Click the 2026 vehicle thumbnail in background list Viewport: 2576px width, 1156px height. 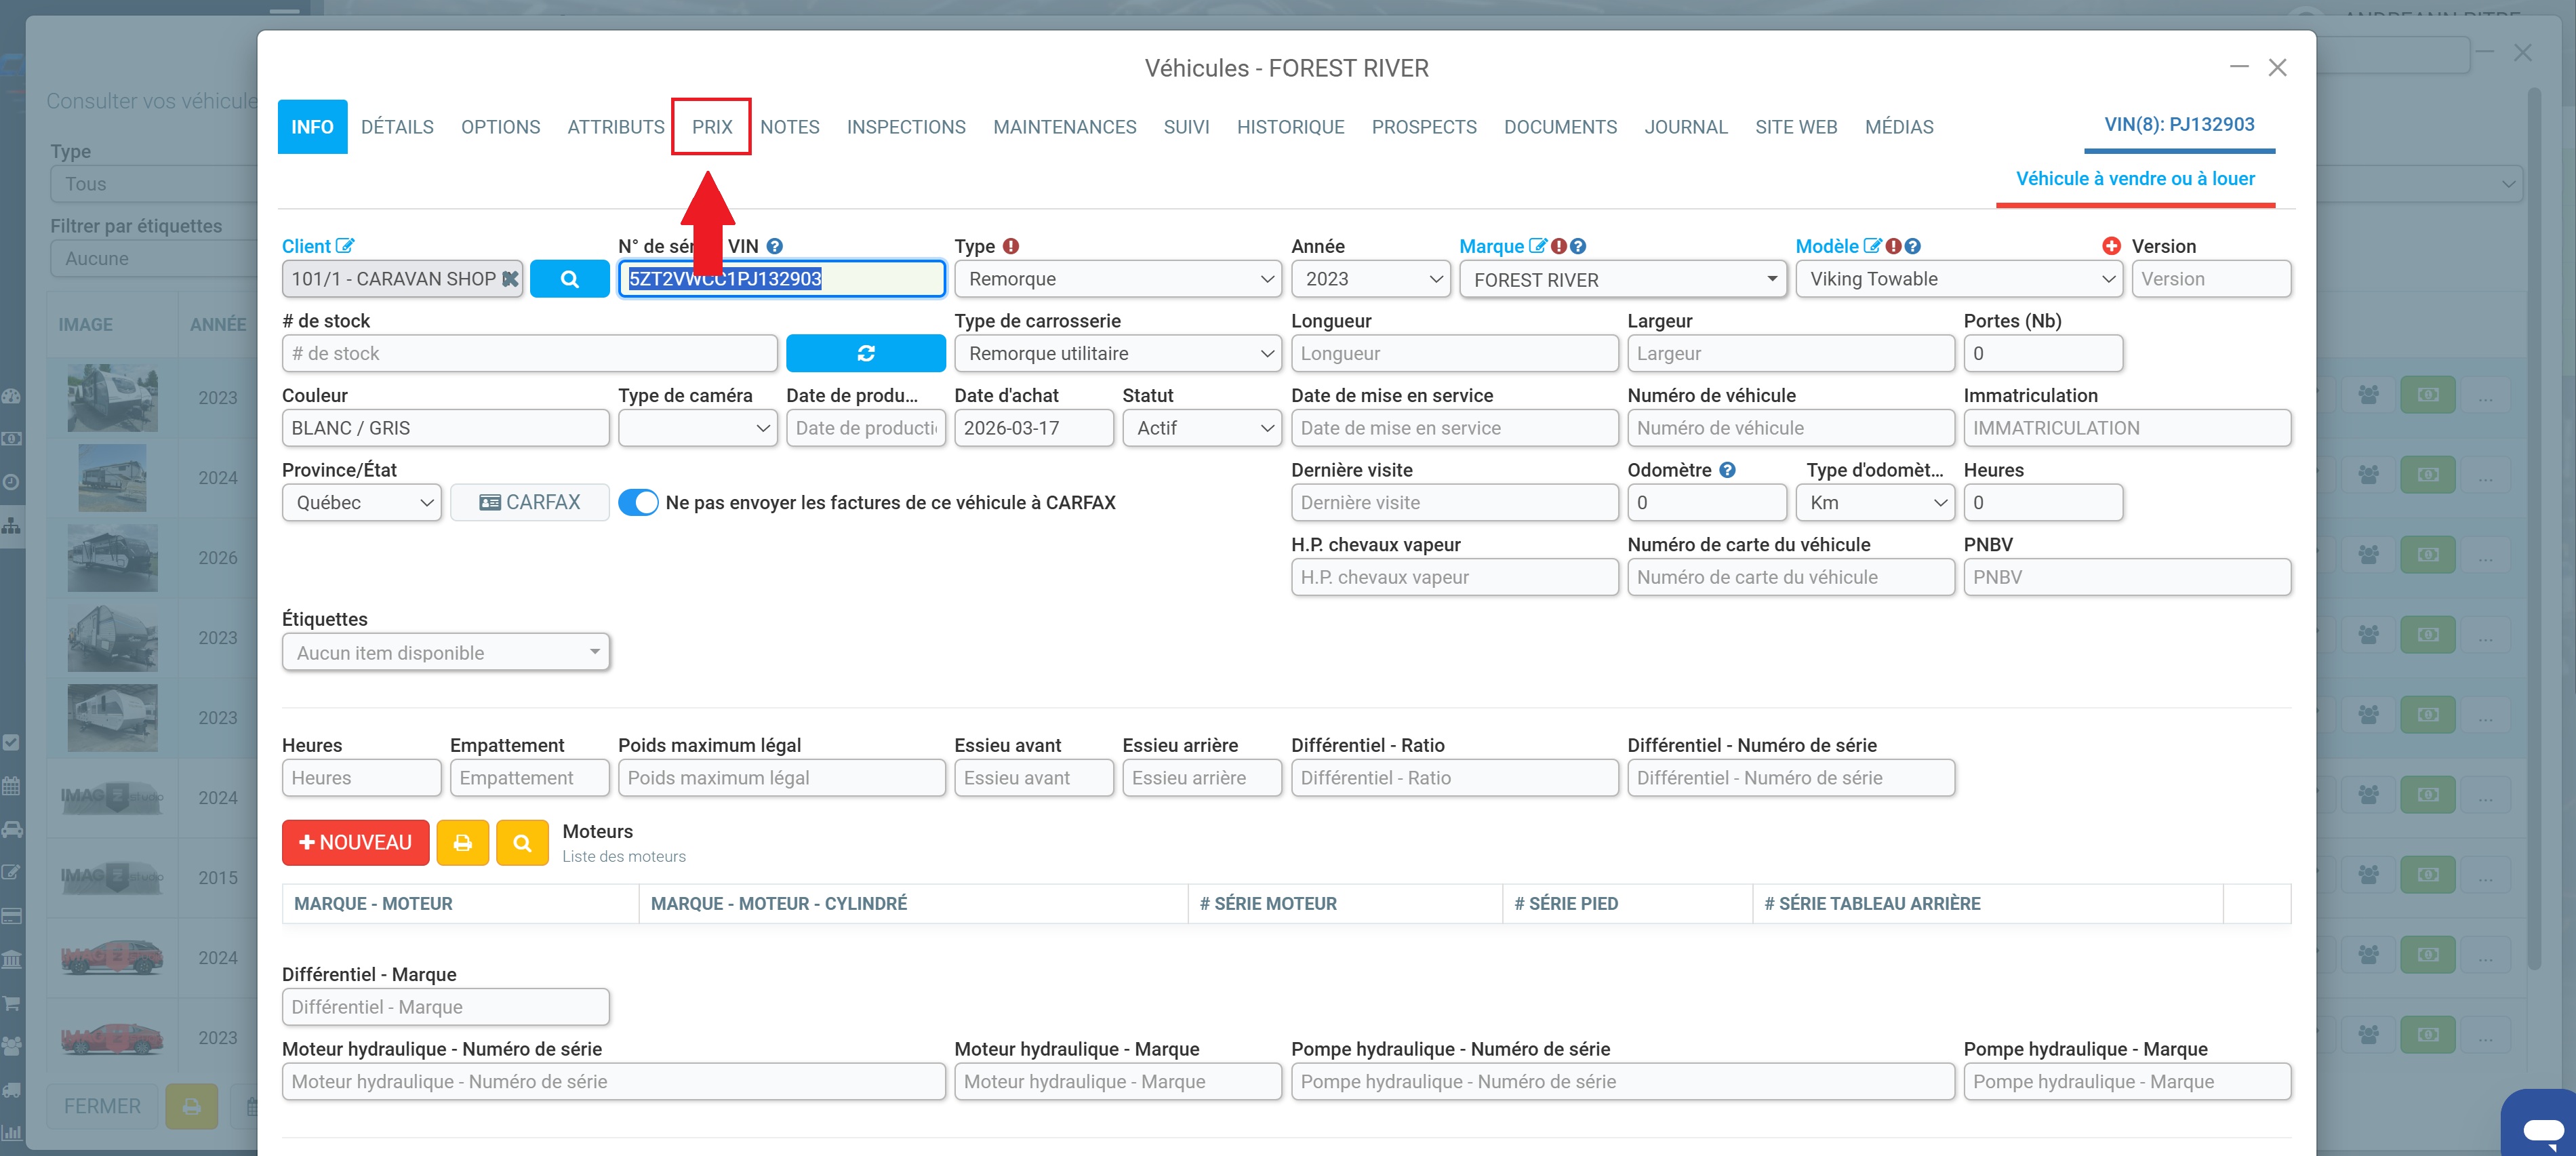(112, 558)
